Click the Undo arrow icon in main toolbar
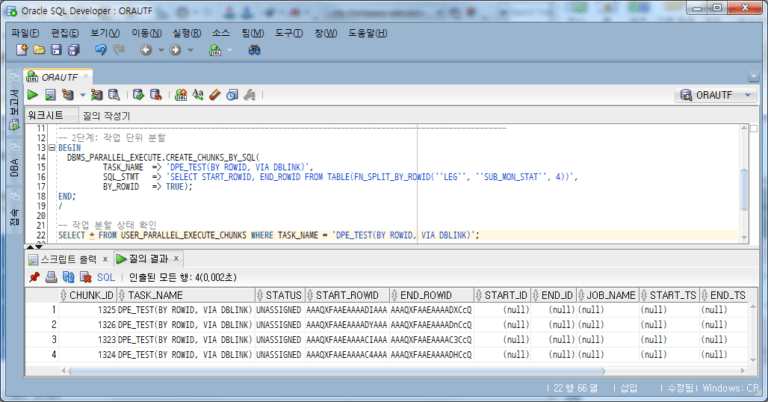The width and height of the screenshot is (768, 402). point(101,50)
